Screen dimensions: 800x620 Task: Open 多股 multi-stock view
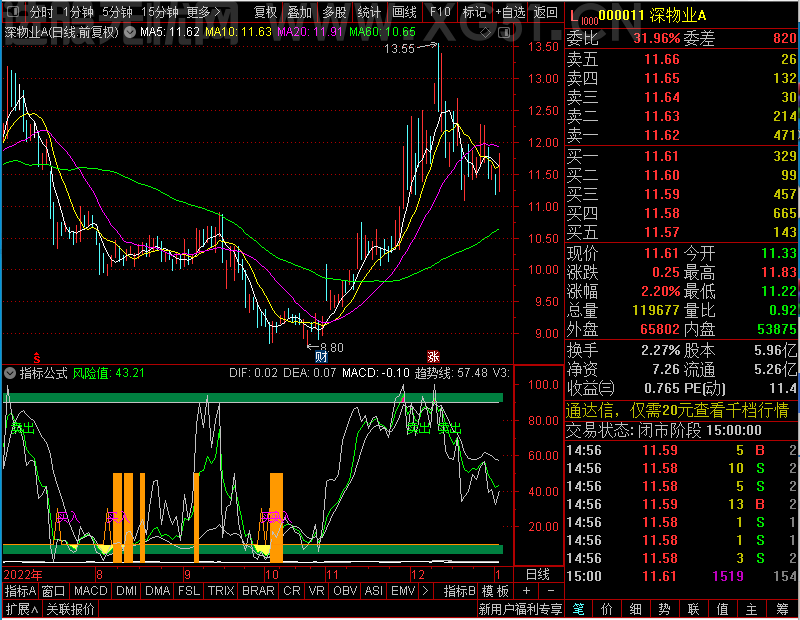click(x=334, y=12)
